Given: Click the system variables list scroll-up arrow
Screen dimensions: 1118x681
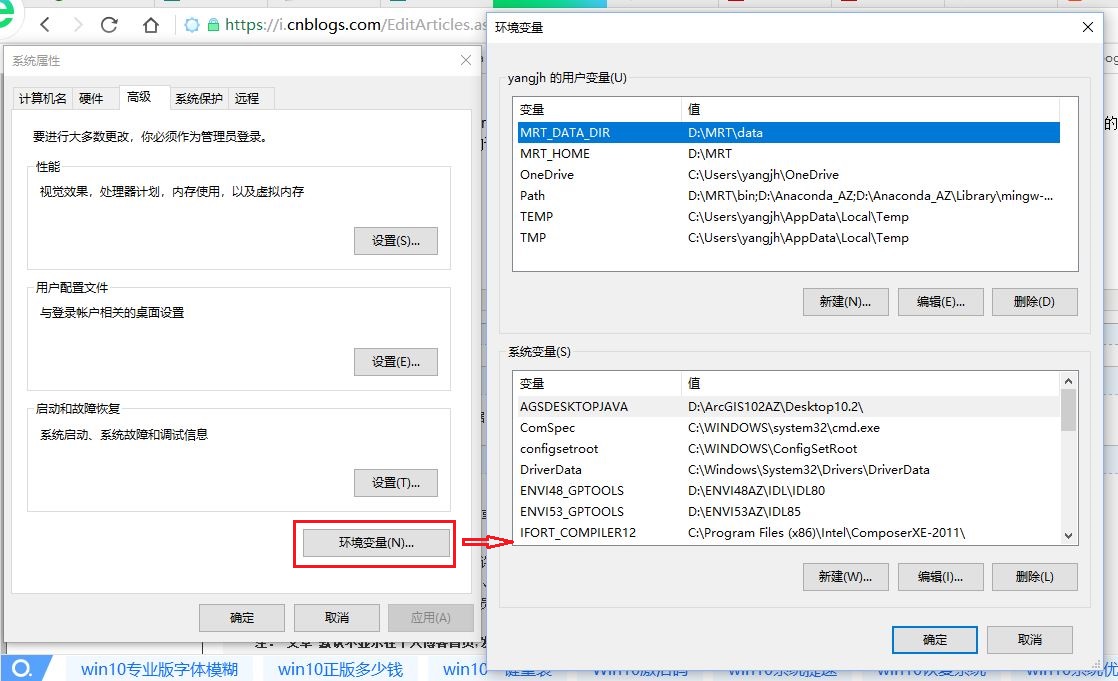Looking at the screenshot, I should 1068,382.
